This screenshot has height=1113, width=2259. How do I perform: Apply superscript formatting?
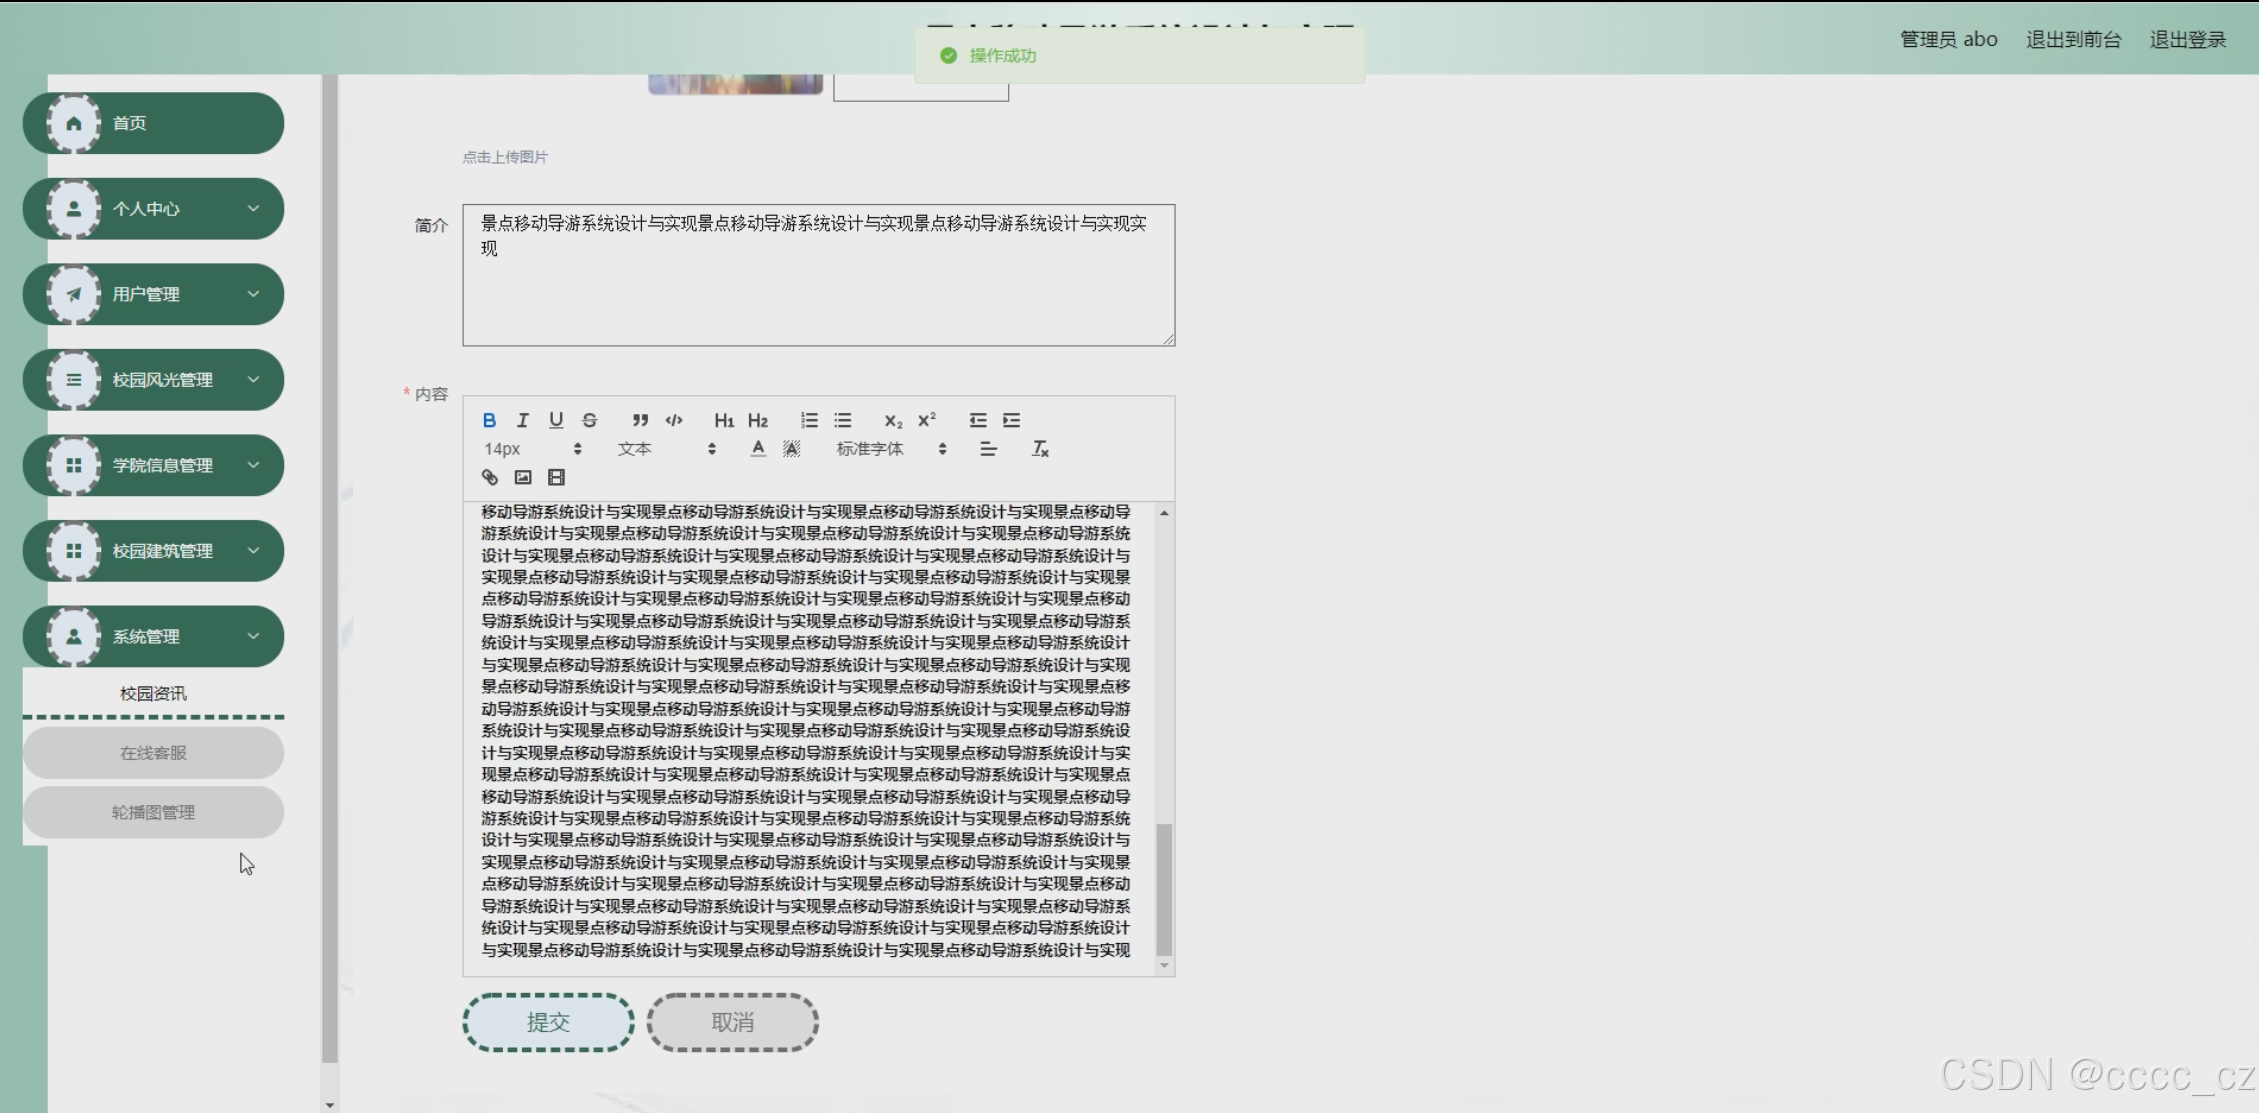click(927, 420)
